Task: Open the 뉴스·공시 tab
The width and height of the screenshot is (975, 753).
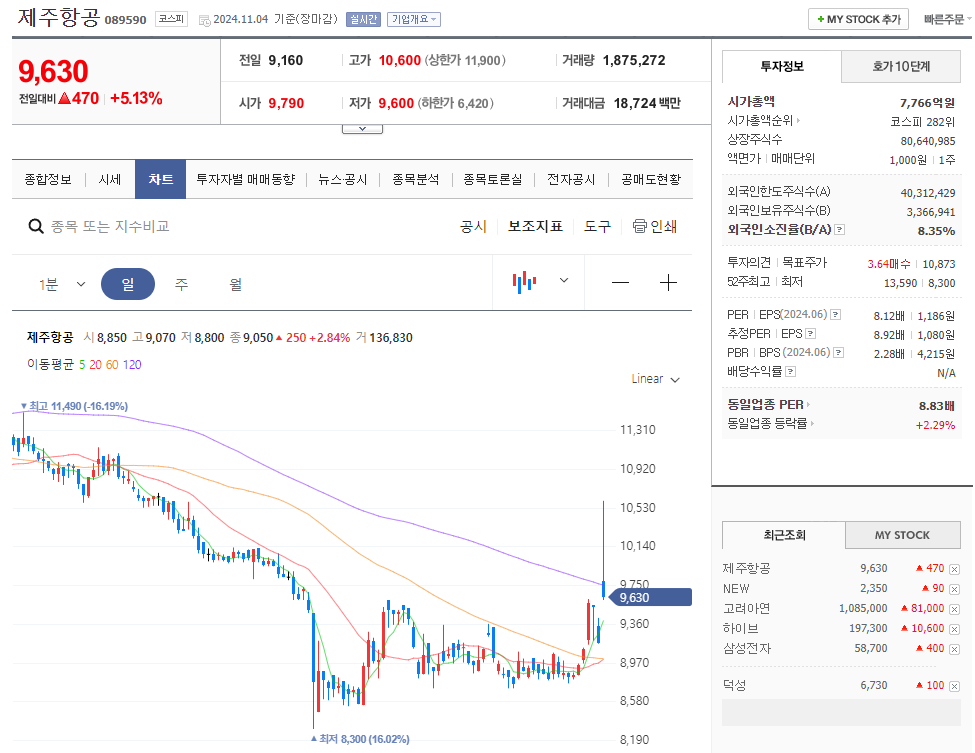Action: (343, 180)
